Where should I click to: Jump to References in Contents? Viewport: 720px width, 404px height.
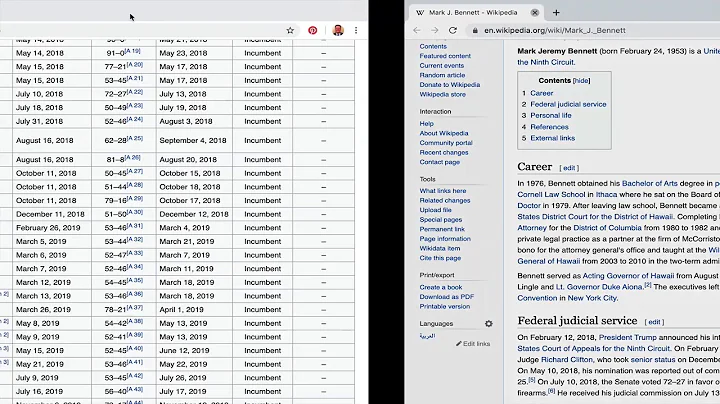coord(549,127)
